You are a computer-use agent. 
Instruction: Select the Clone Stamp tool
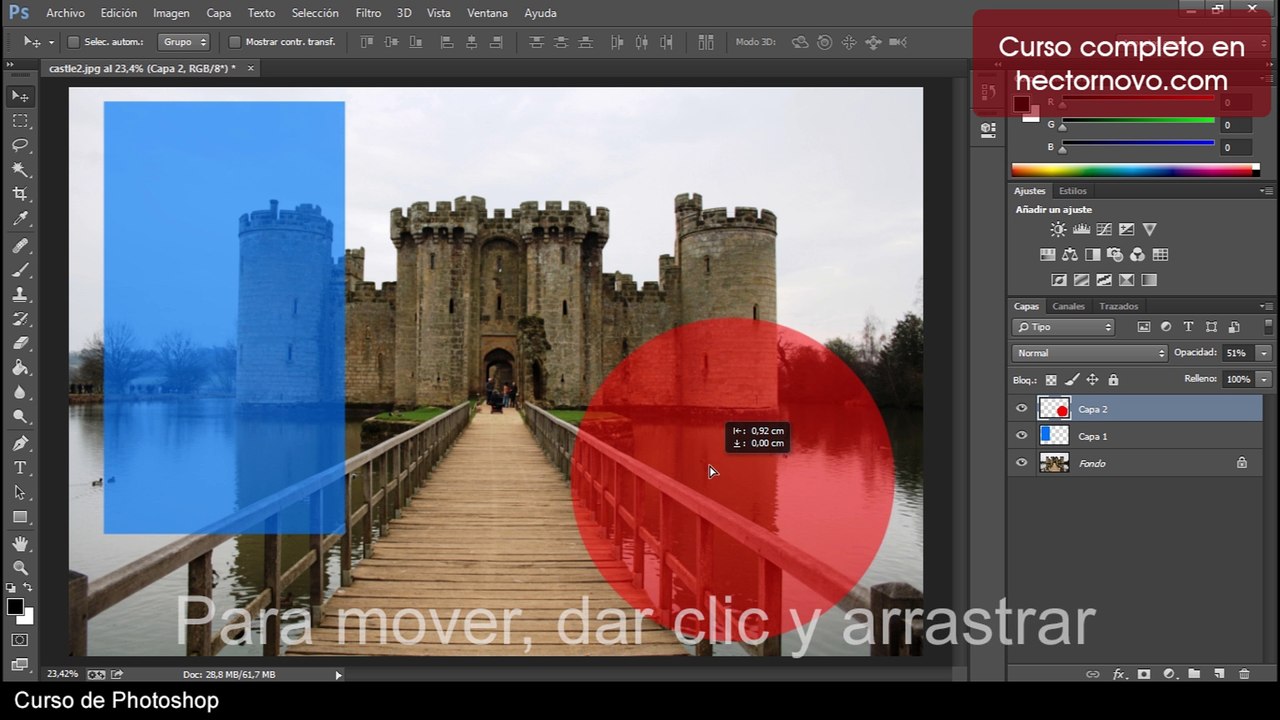click(20, 295)
